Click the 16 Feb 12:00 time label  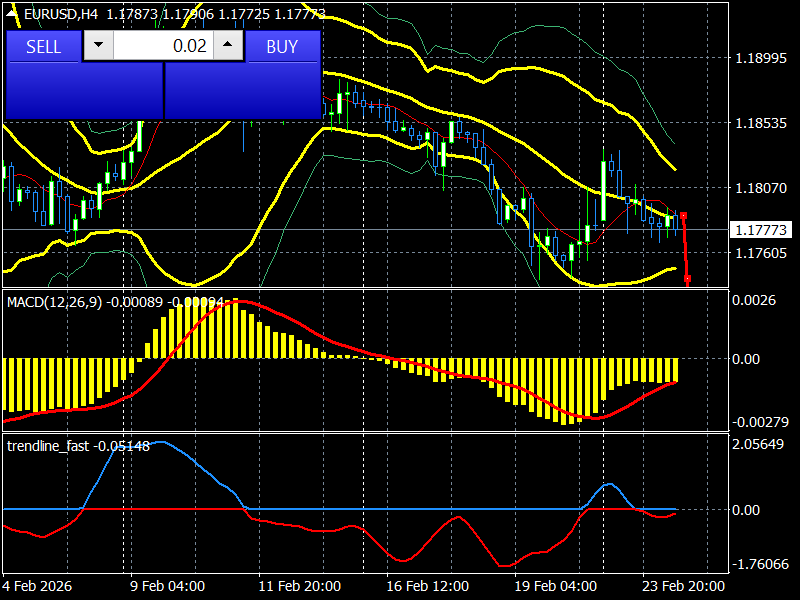(428, 586)
